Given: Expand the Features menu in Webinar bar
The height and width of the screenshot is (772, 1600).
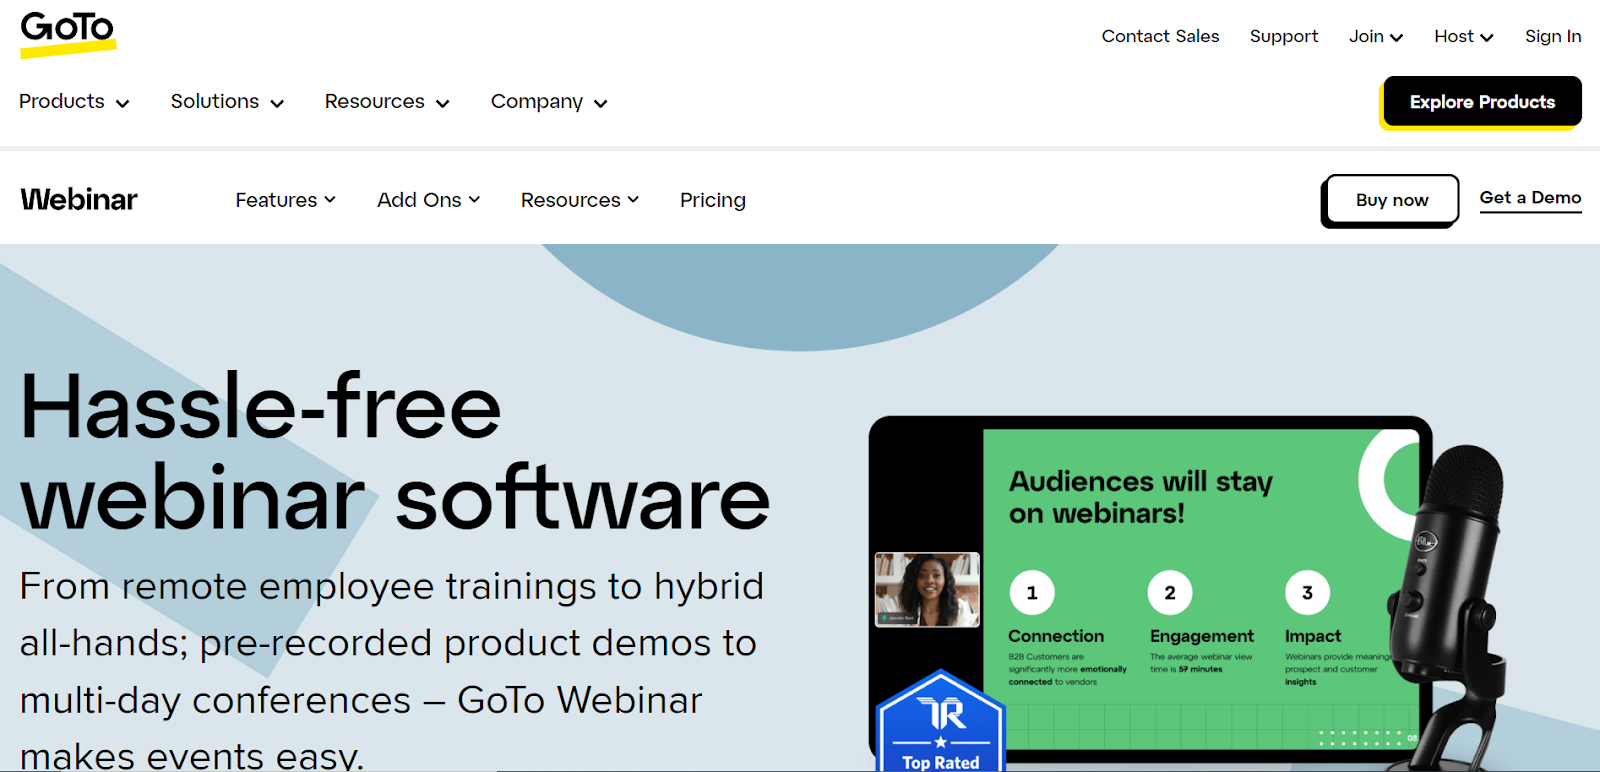Looking at the screenshot, I should 286,200.
